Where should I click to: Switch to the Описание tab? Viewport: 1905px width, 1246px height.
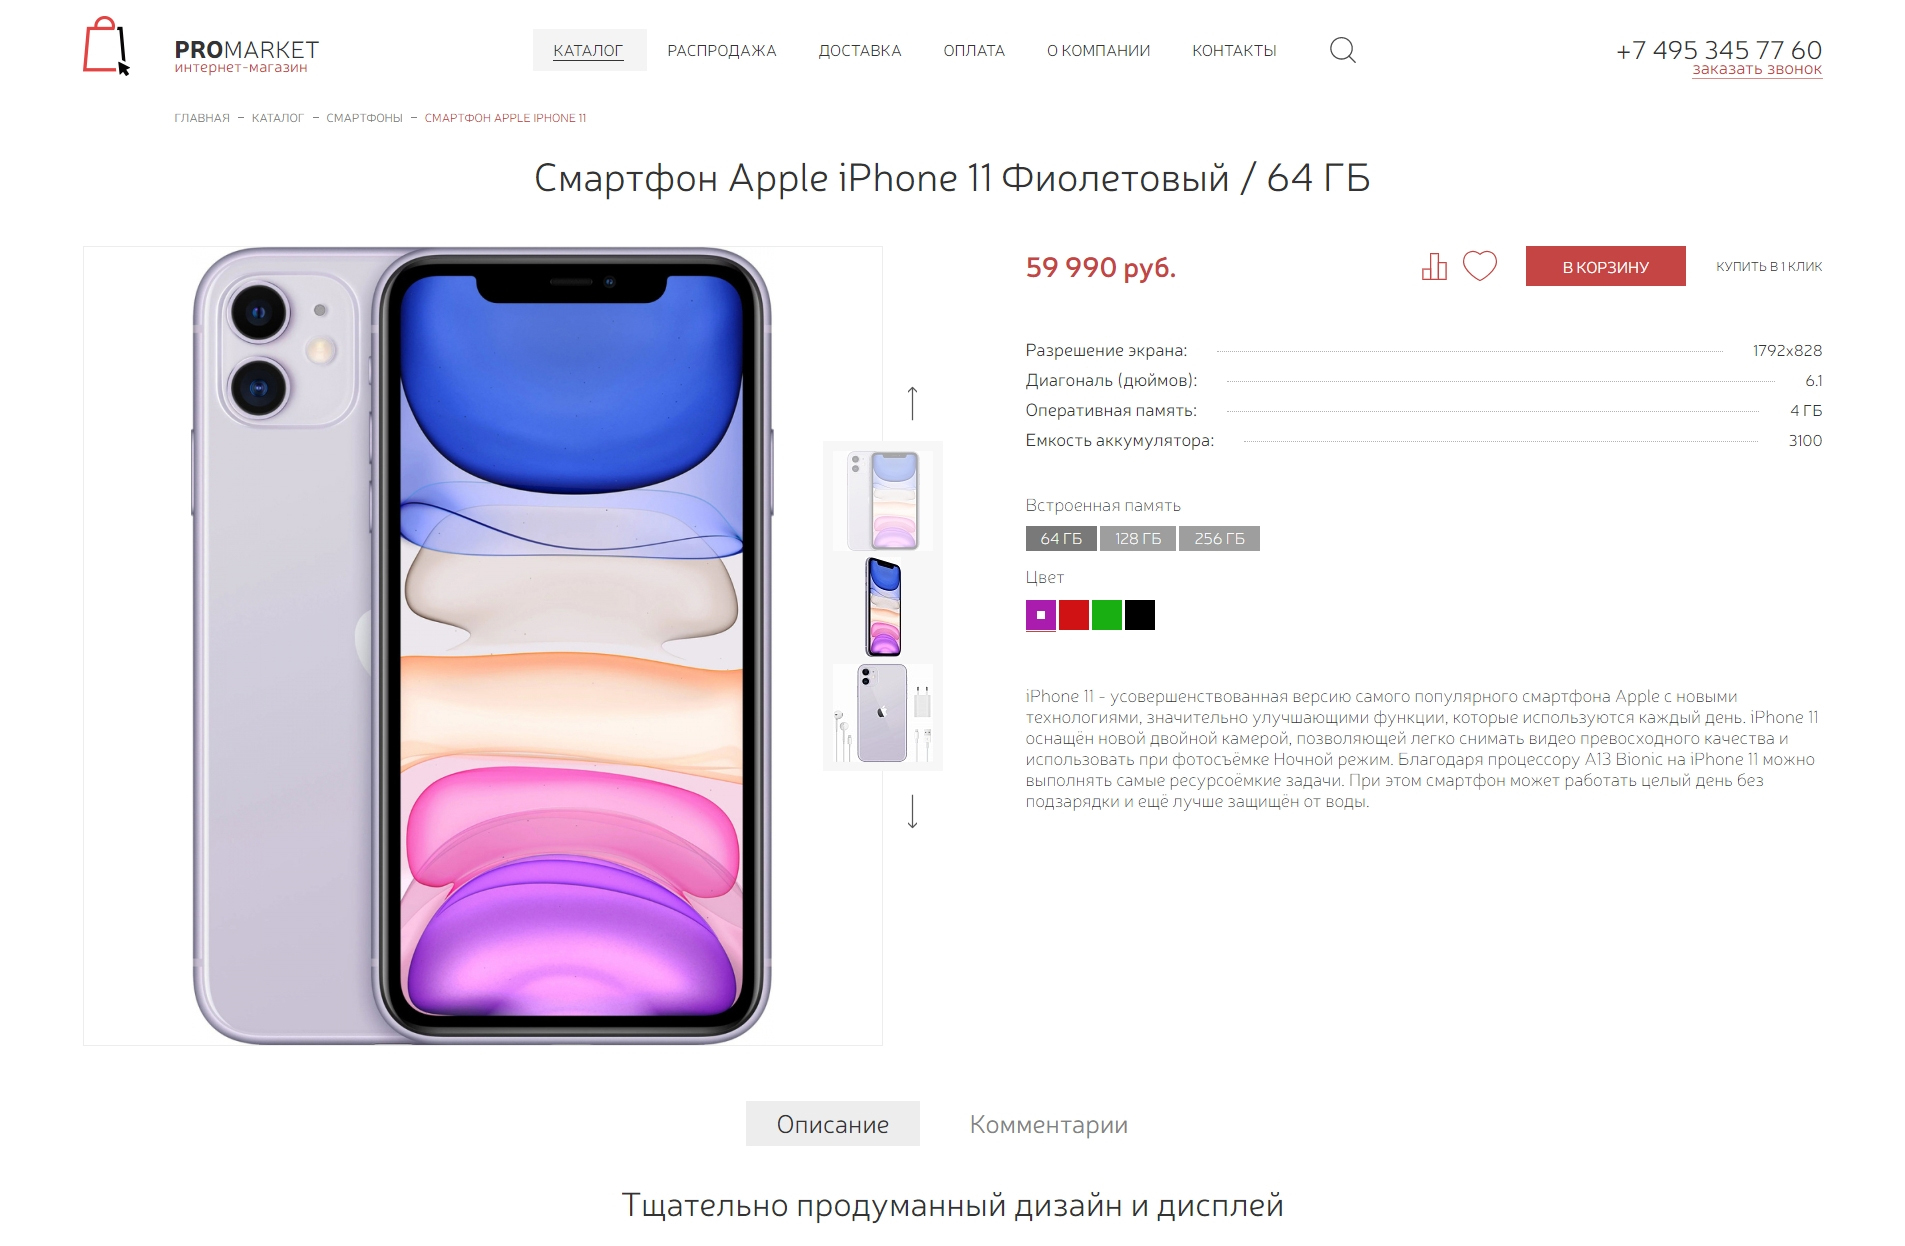tap(833, 1124)
